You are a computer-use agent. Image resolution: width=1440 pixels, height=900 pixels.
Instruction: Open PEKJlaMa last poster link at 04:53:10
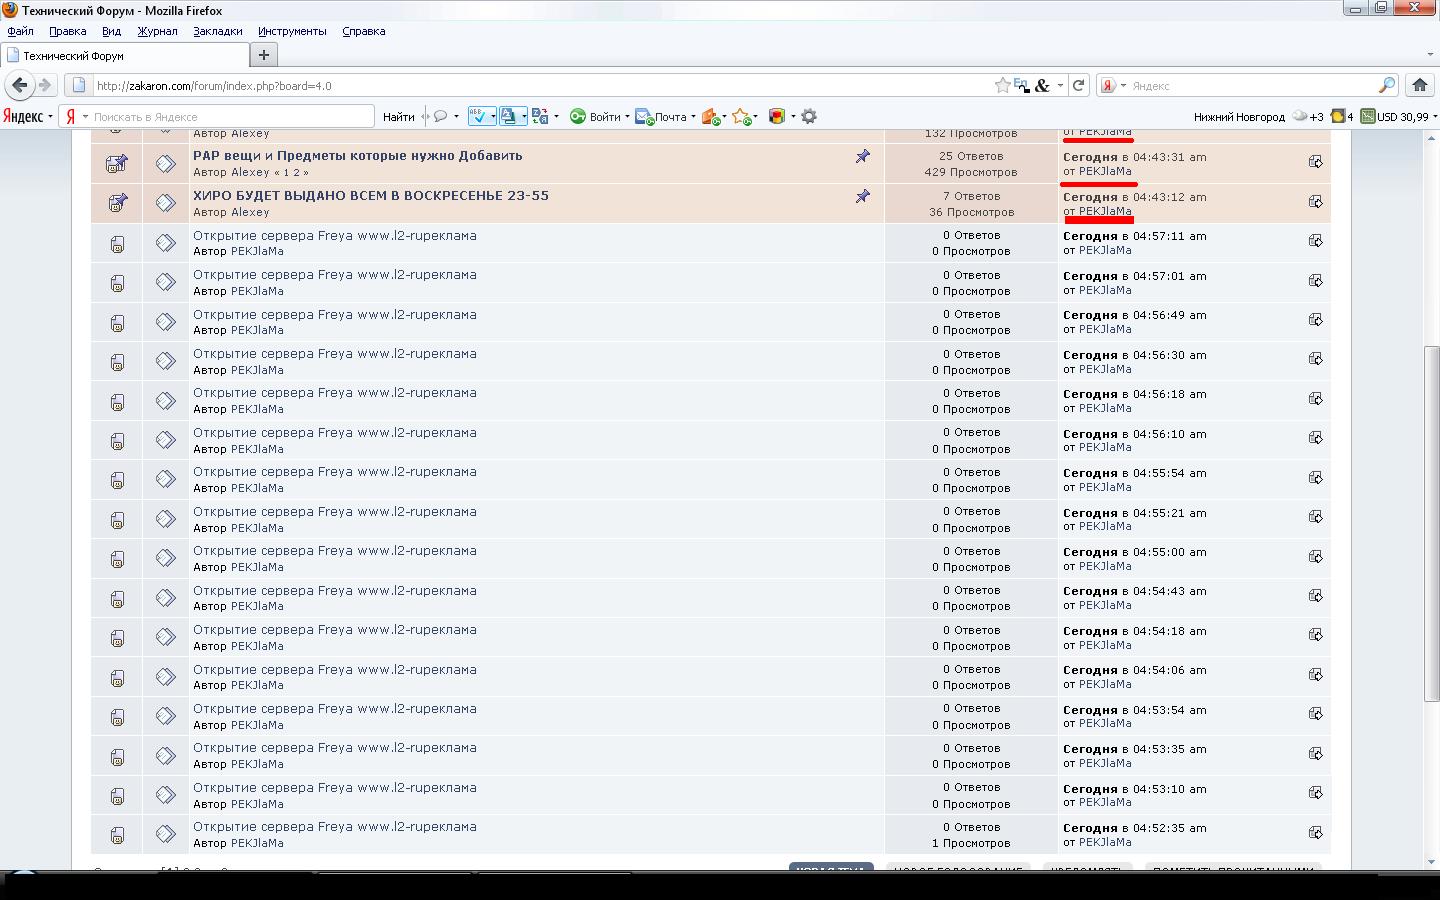pos(1105,803)
